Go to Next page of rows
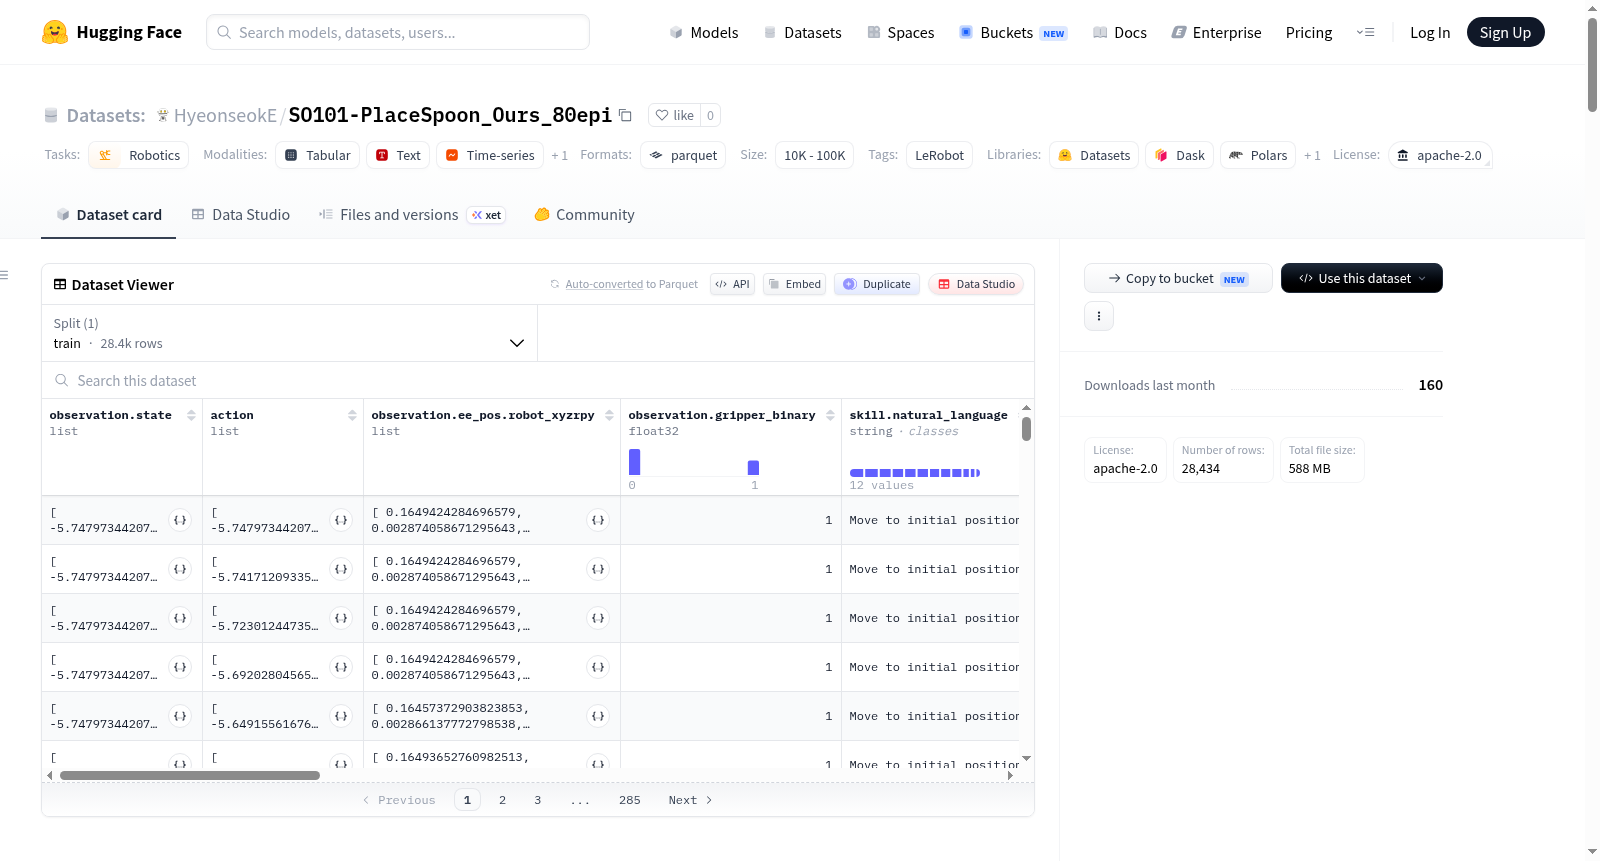The image size is (1600, 861). (690, 800)
